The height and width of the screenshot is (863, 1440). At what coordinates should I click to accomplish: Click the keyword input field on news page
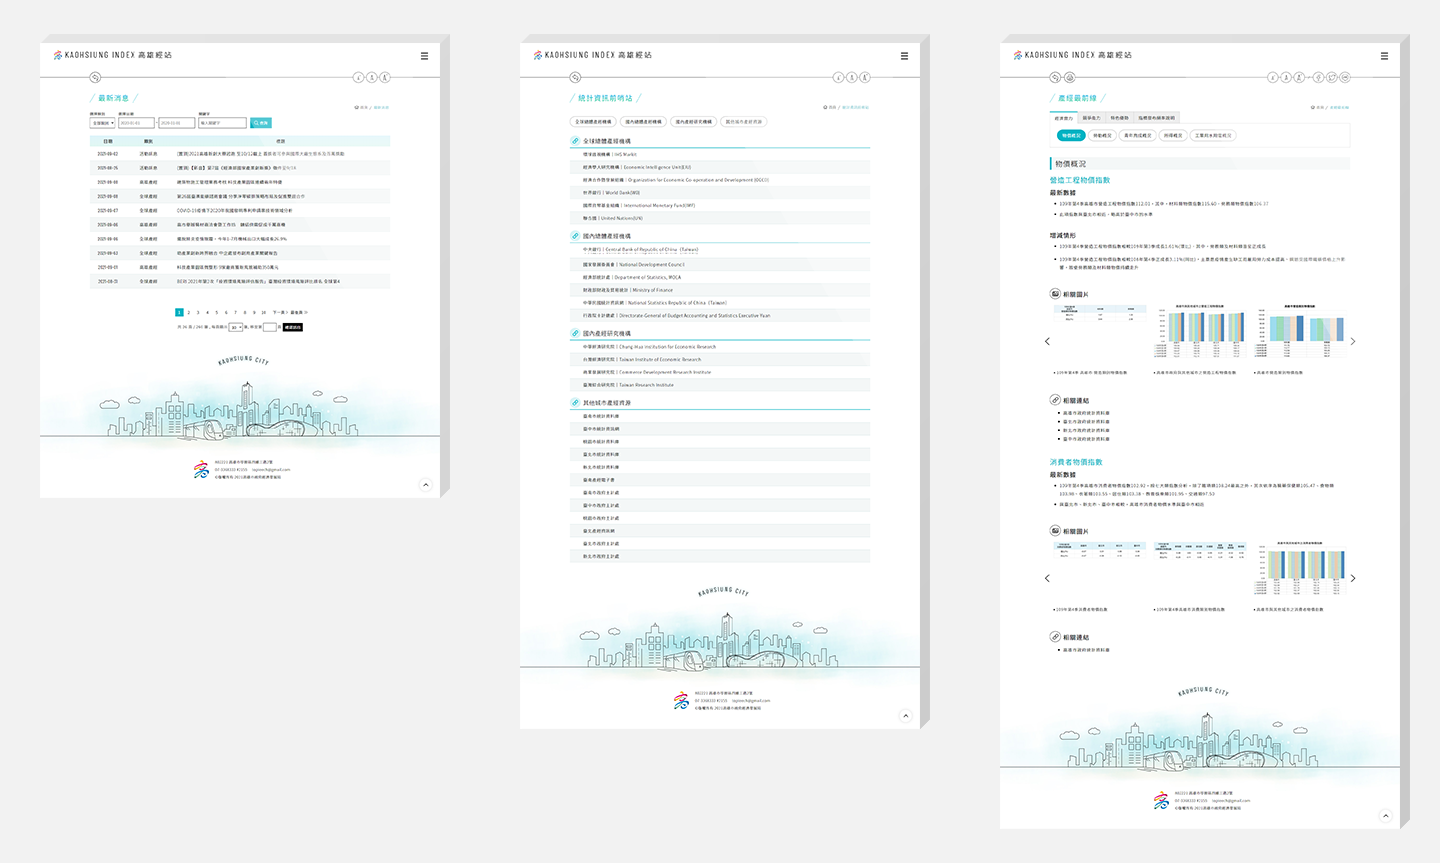(222, 123)
